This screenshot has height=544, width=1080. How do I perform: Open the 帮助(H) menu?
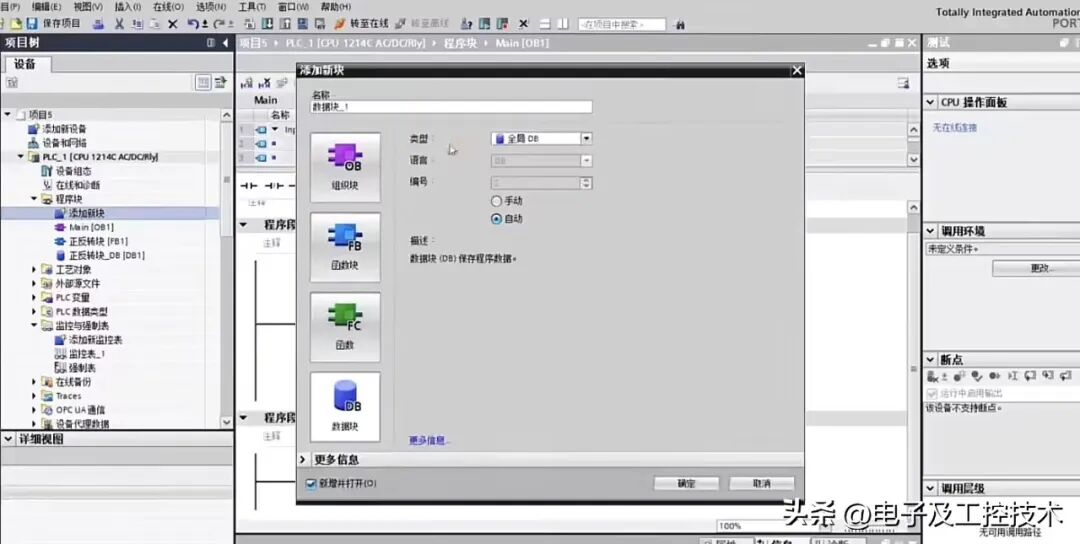(335, 7)
